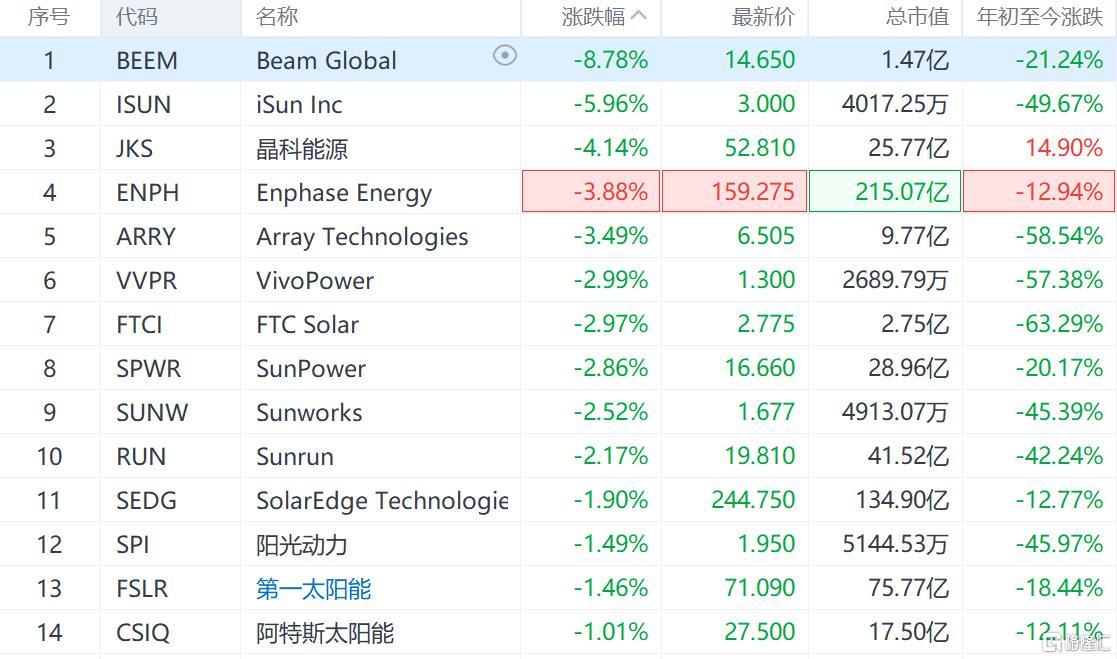The image size is (1117, 659).
Task: Open the 第一太阳能 stock link
Action: [x=313, y=589]
